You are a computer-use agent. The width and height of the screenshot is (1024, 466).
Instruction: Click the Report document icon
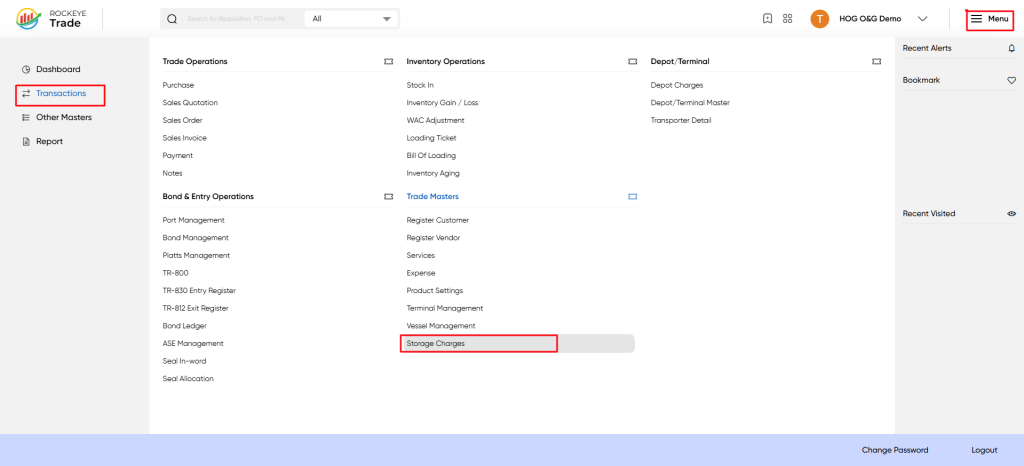pyautogui.click(x=26, y=142)
